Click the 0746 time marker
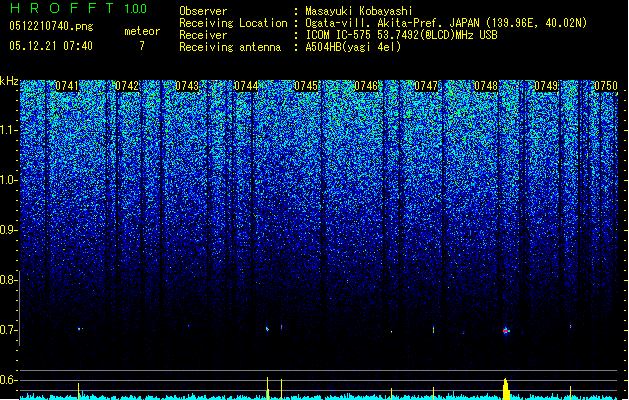The image size is (629, 400). pos(366,86)
